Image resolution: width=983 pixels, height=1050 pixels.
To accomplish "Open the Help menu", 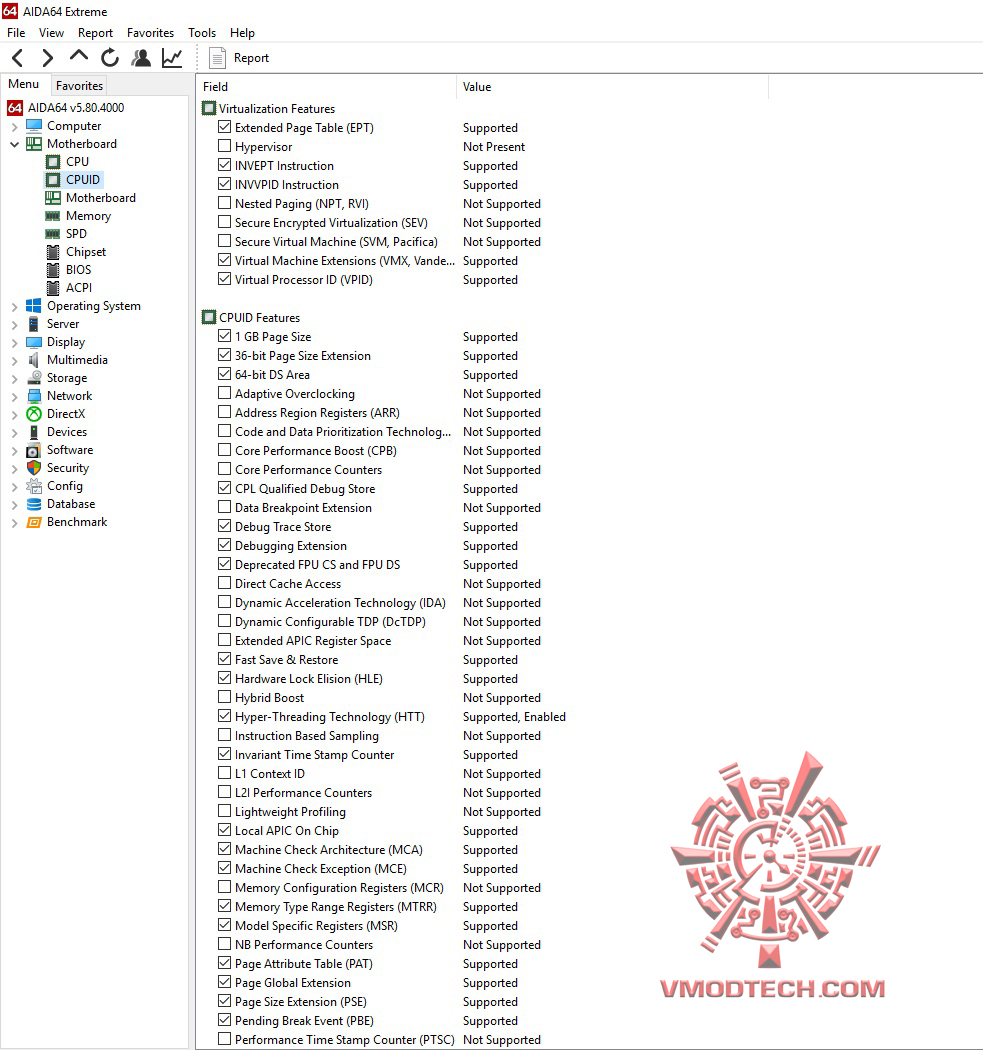I will click(x=242, y=33).
